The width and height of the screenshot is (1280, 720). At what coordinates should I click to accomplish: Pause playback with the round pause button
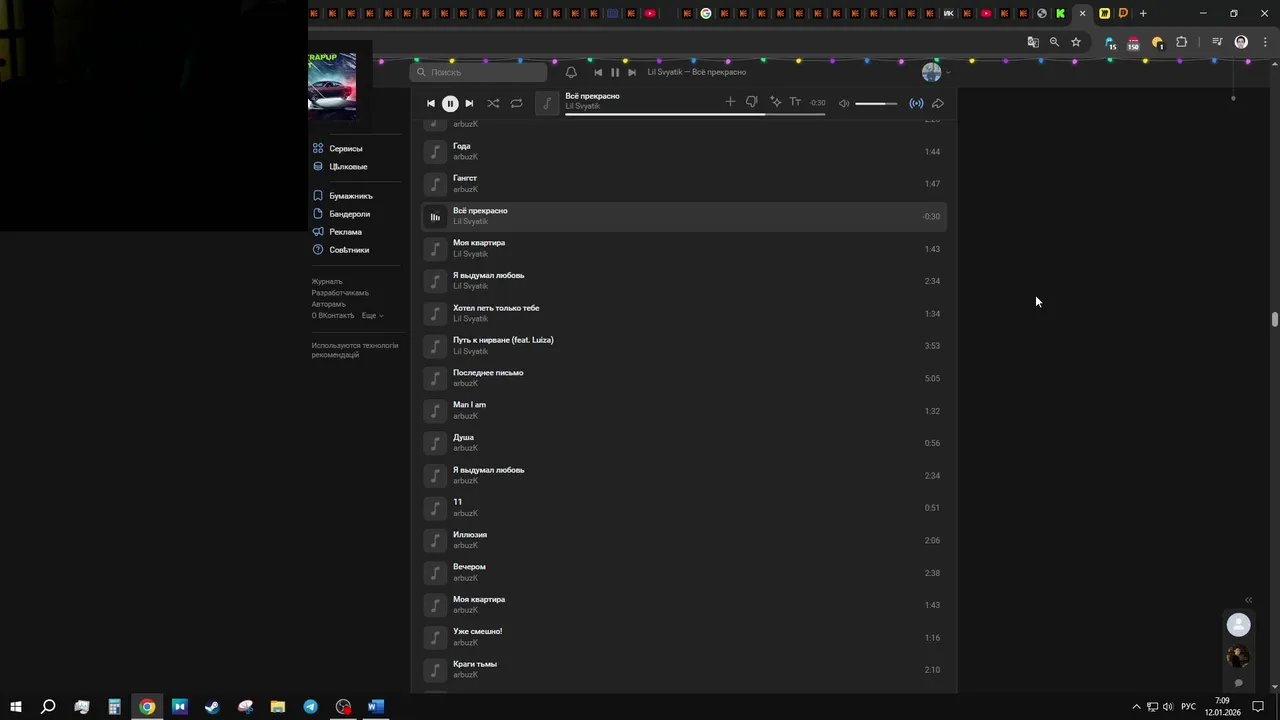[450, 103]
